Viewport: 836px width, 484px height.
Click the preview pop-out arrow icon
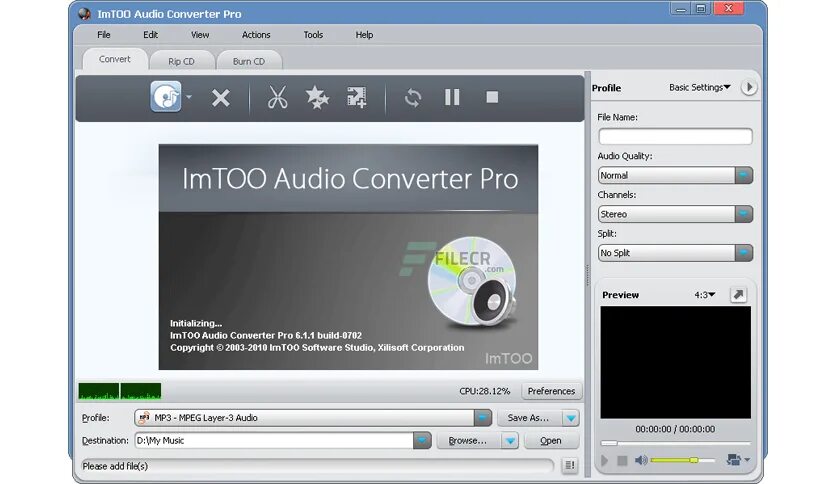point(738,294)
